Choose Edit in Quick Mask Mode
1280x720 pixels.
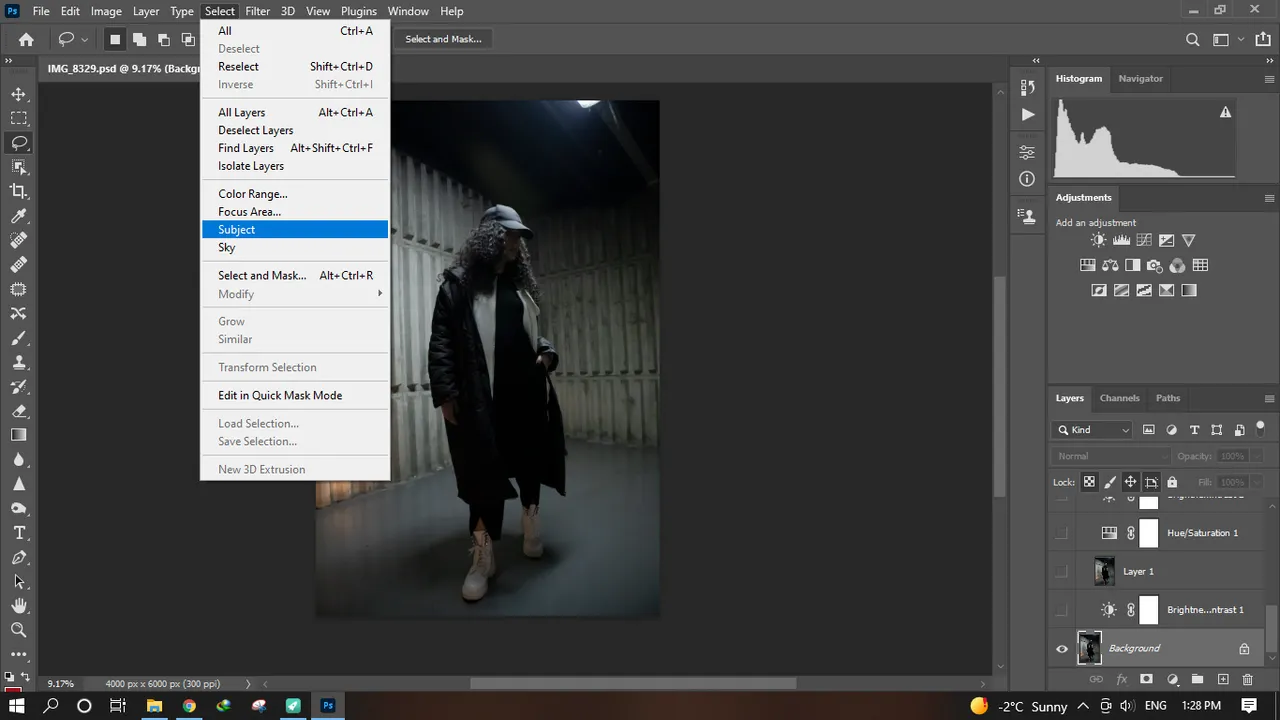coord(295,395)
